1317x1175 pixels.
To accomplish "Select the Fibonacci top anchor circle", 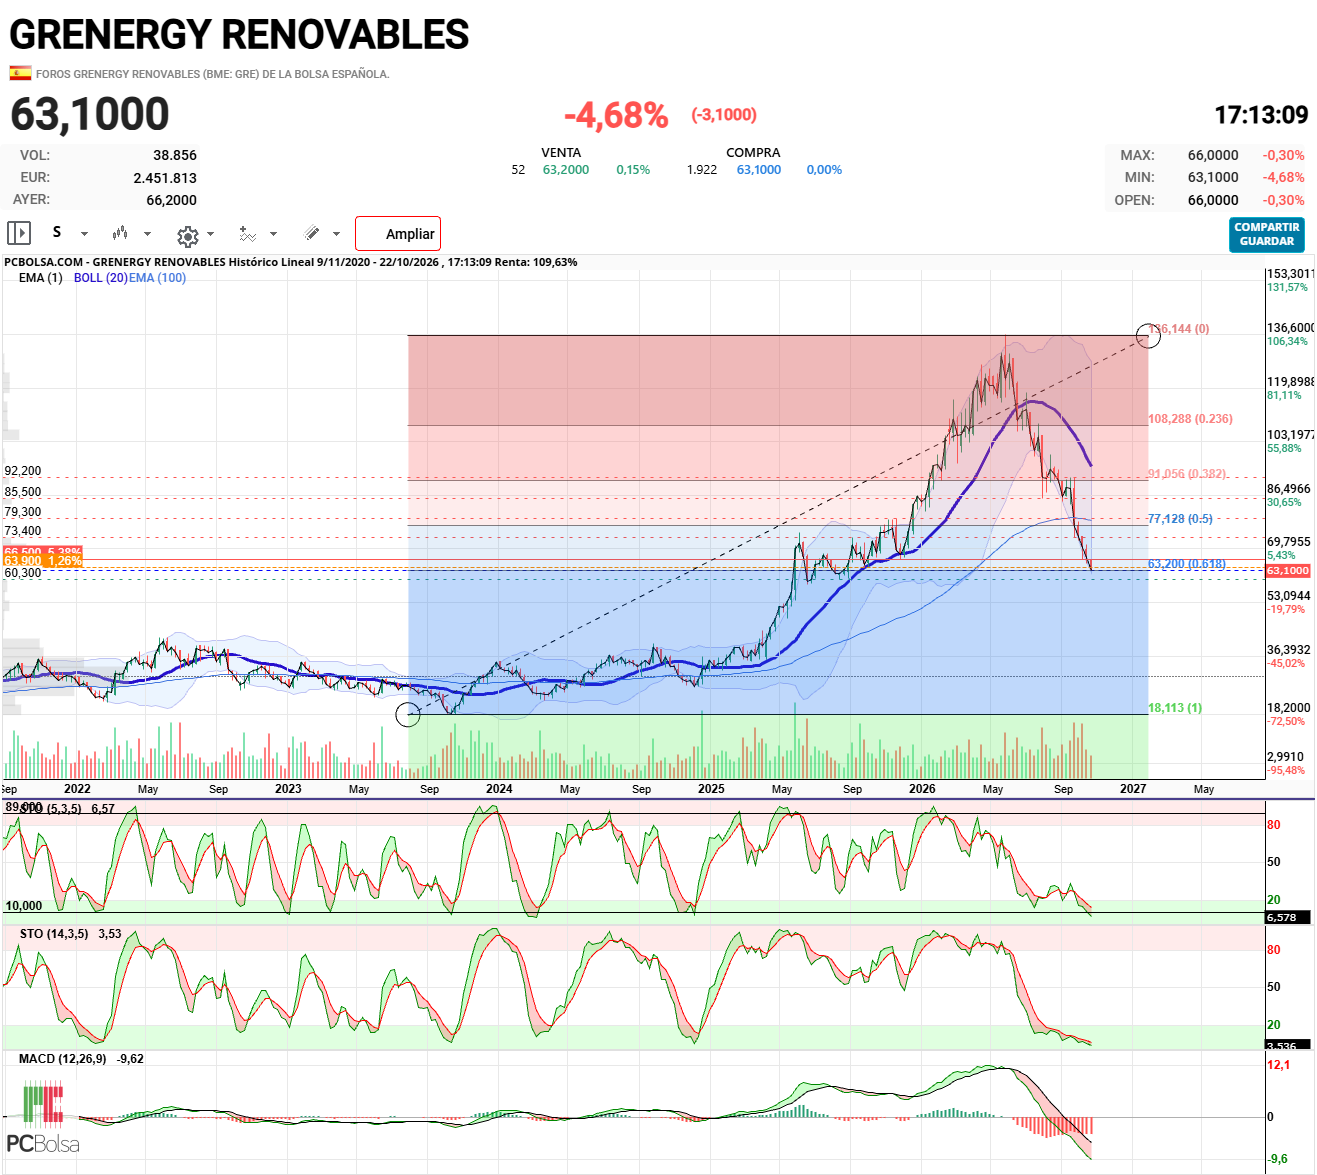I will tap(1149, 335).
